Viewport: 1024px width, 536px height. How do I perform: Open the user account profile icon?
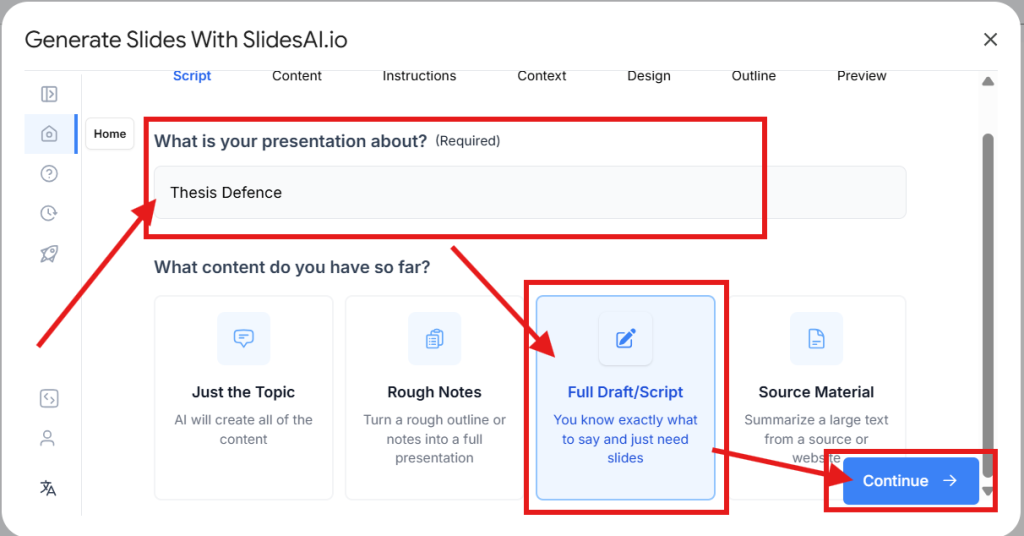coord(48,438)
